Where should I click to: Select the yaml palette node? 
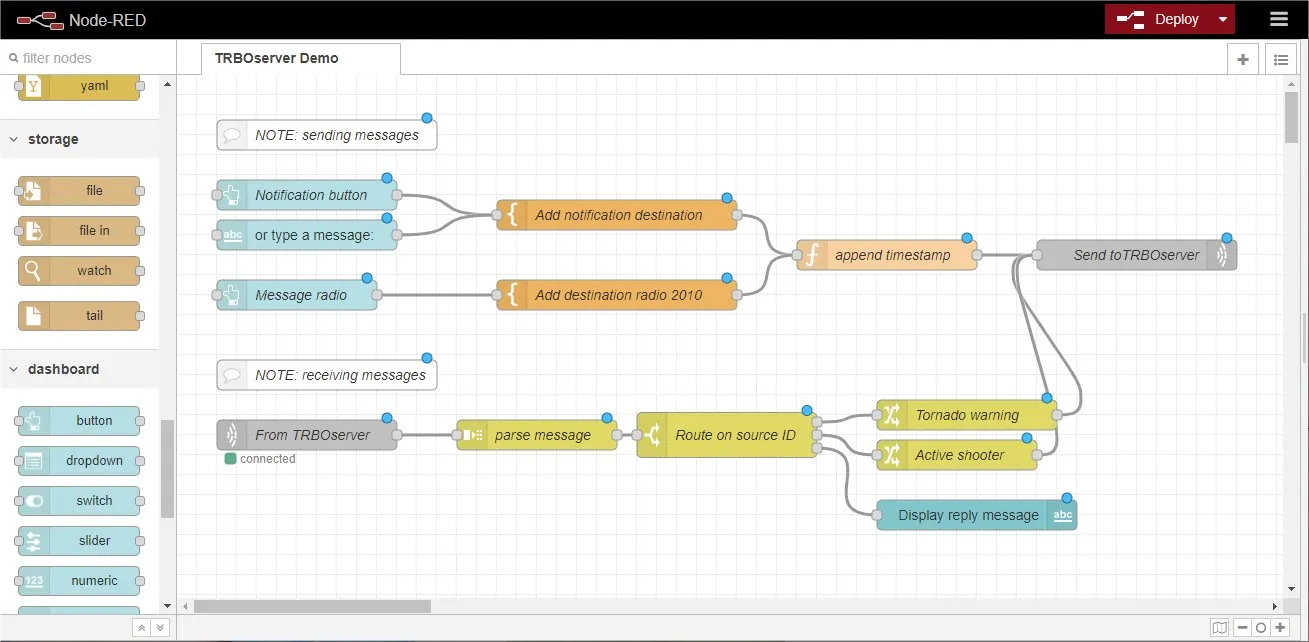(x=79, y=86)
